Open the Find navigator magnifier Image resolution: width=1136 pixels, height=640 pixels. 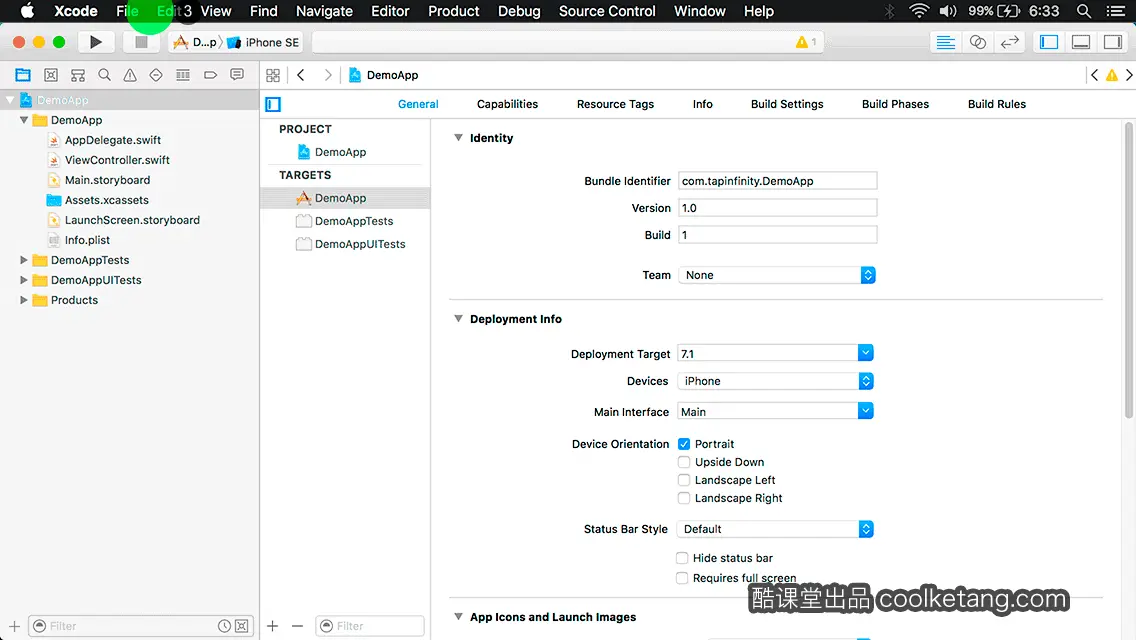tap(104, 75)
